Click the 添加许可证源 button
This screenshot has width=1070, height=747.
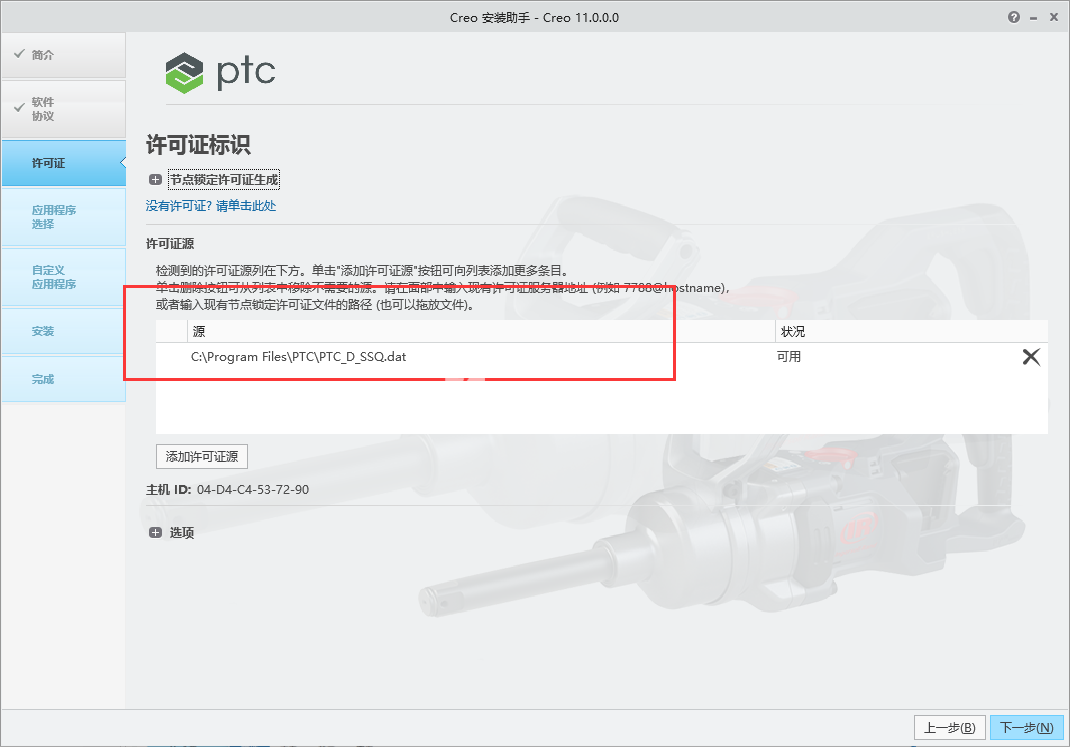pyautogui.click(x=202, y=456)
